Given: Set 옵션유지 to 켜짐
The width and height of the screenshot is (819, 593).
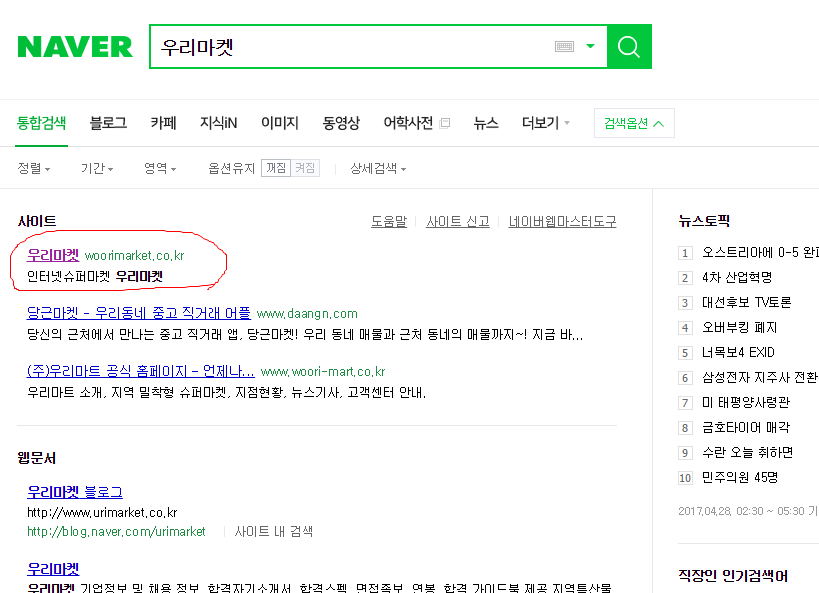Looking at the screenshot, I should 305,168.
